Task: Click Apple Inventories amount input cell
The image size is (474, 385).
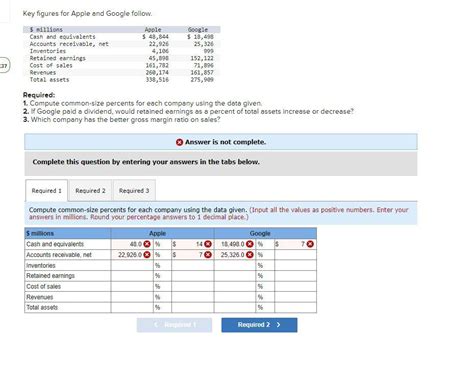Action: [132, 265]
